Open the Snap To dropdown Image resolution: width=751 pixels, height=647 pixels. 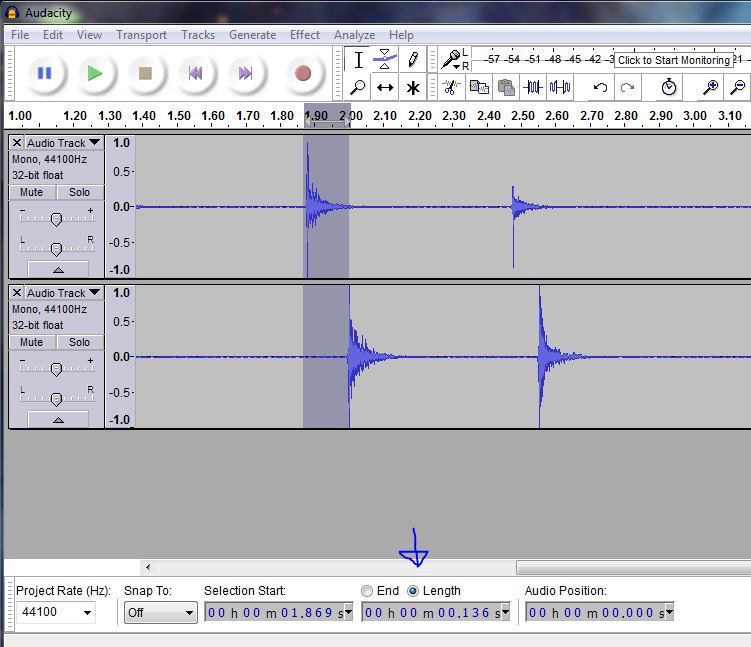(x=160, y=613)
